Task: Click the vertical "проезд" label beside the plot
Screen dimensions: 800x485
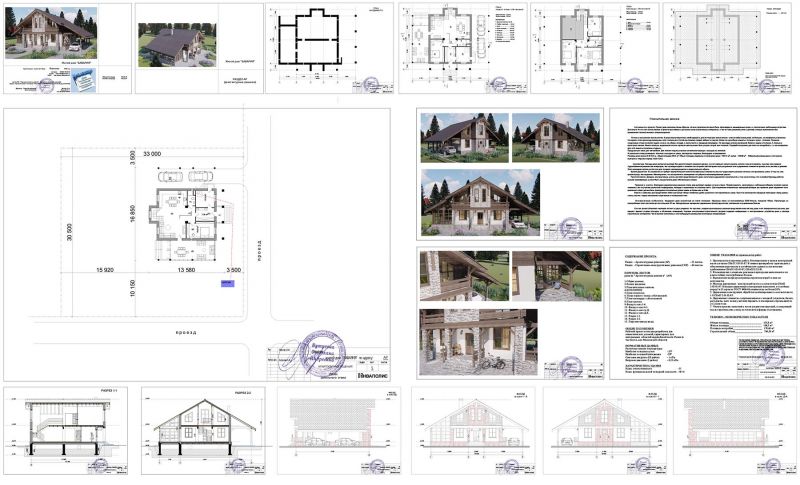Action: pos(259,250)
